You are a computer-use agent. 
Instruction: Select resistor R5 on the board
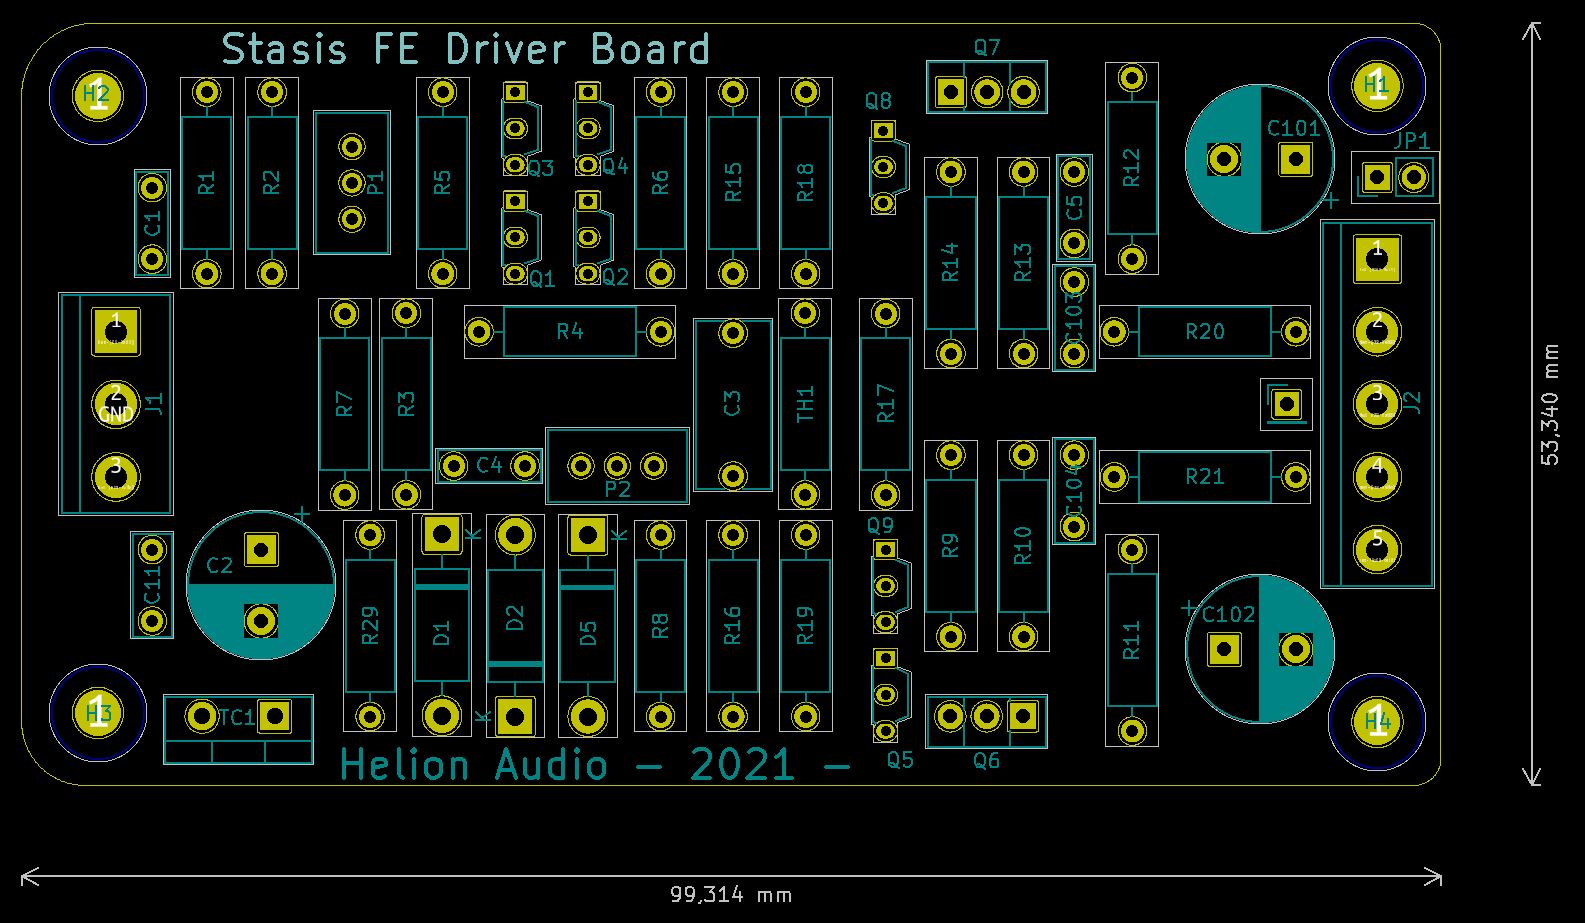(442, 183)
